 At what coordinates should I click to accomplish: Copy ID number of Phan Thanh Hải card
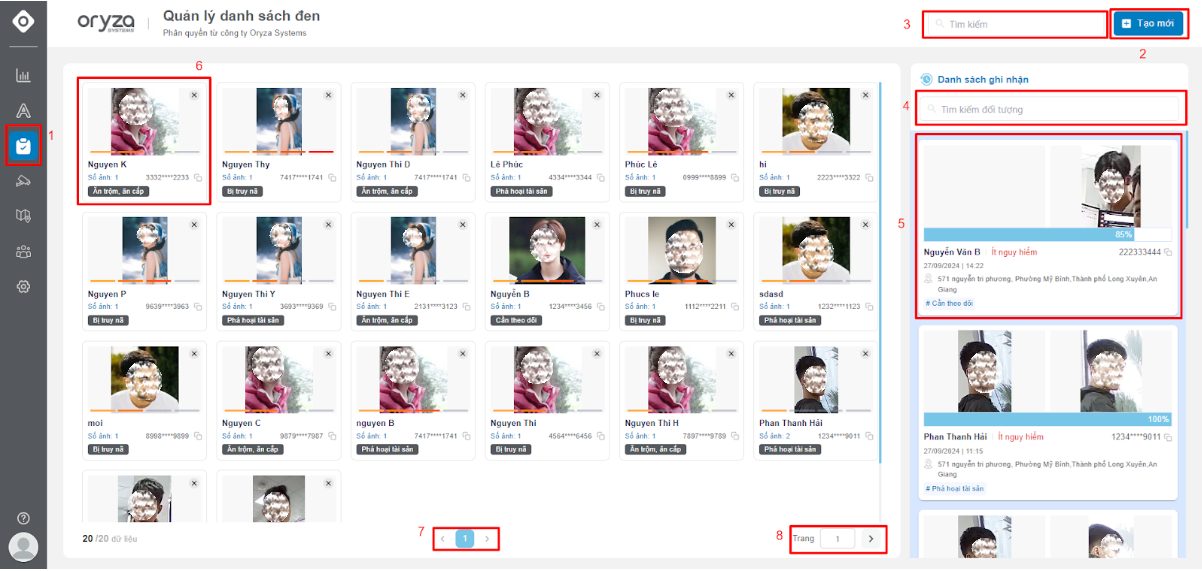[869, 436]
